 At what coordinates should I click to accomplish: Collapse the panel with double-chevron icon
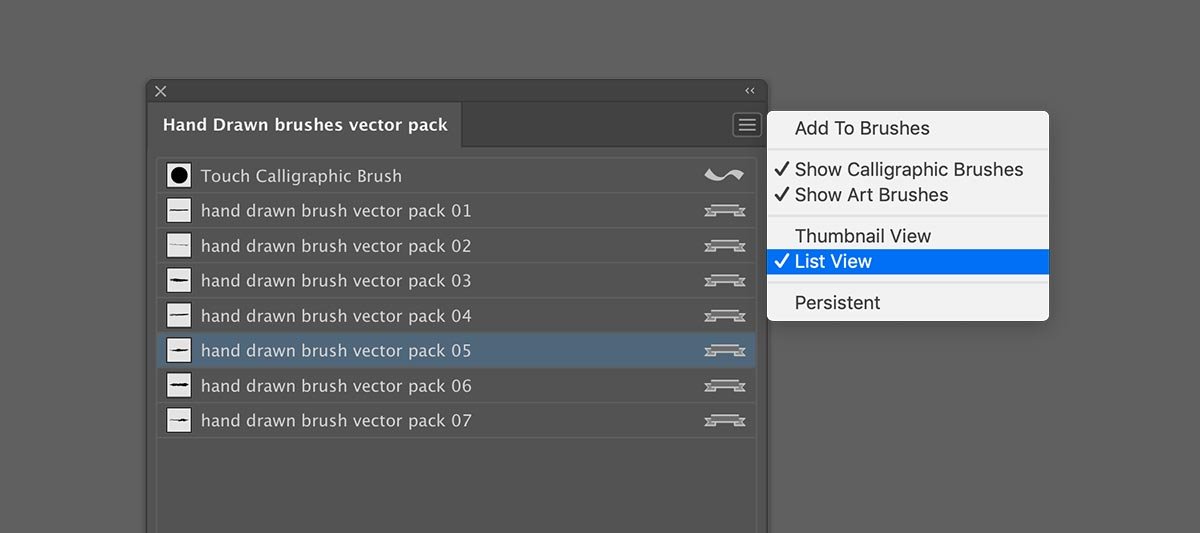tap(750, 91)
